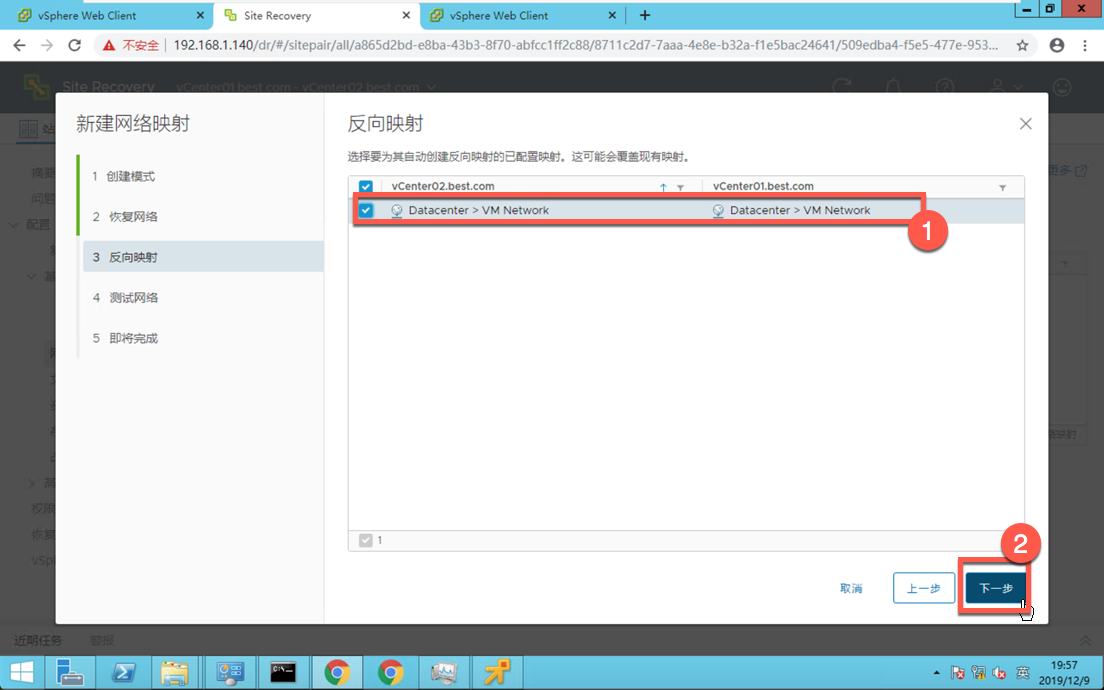The height and width of the screenshot is (690, 1104).
Task: Open Command Prompt from taskbar
Action: (x=283, y=673)
